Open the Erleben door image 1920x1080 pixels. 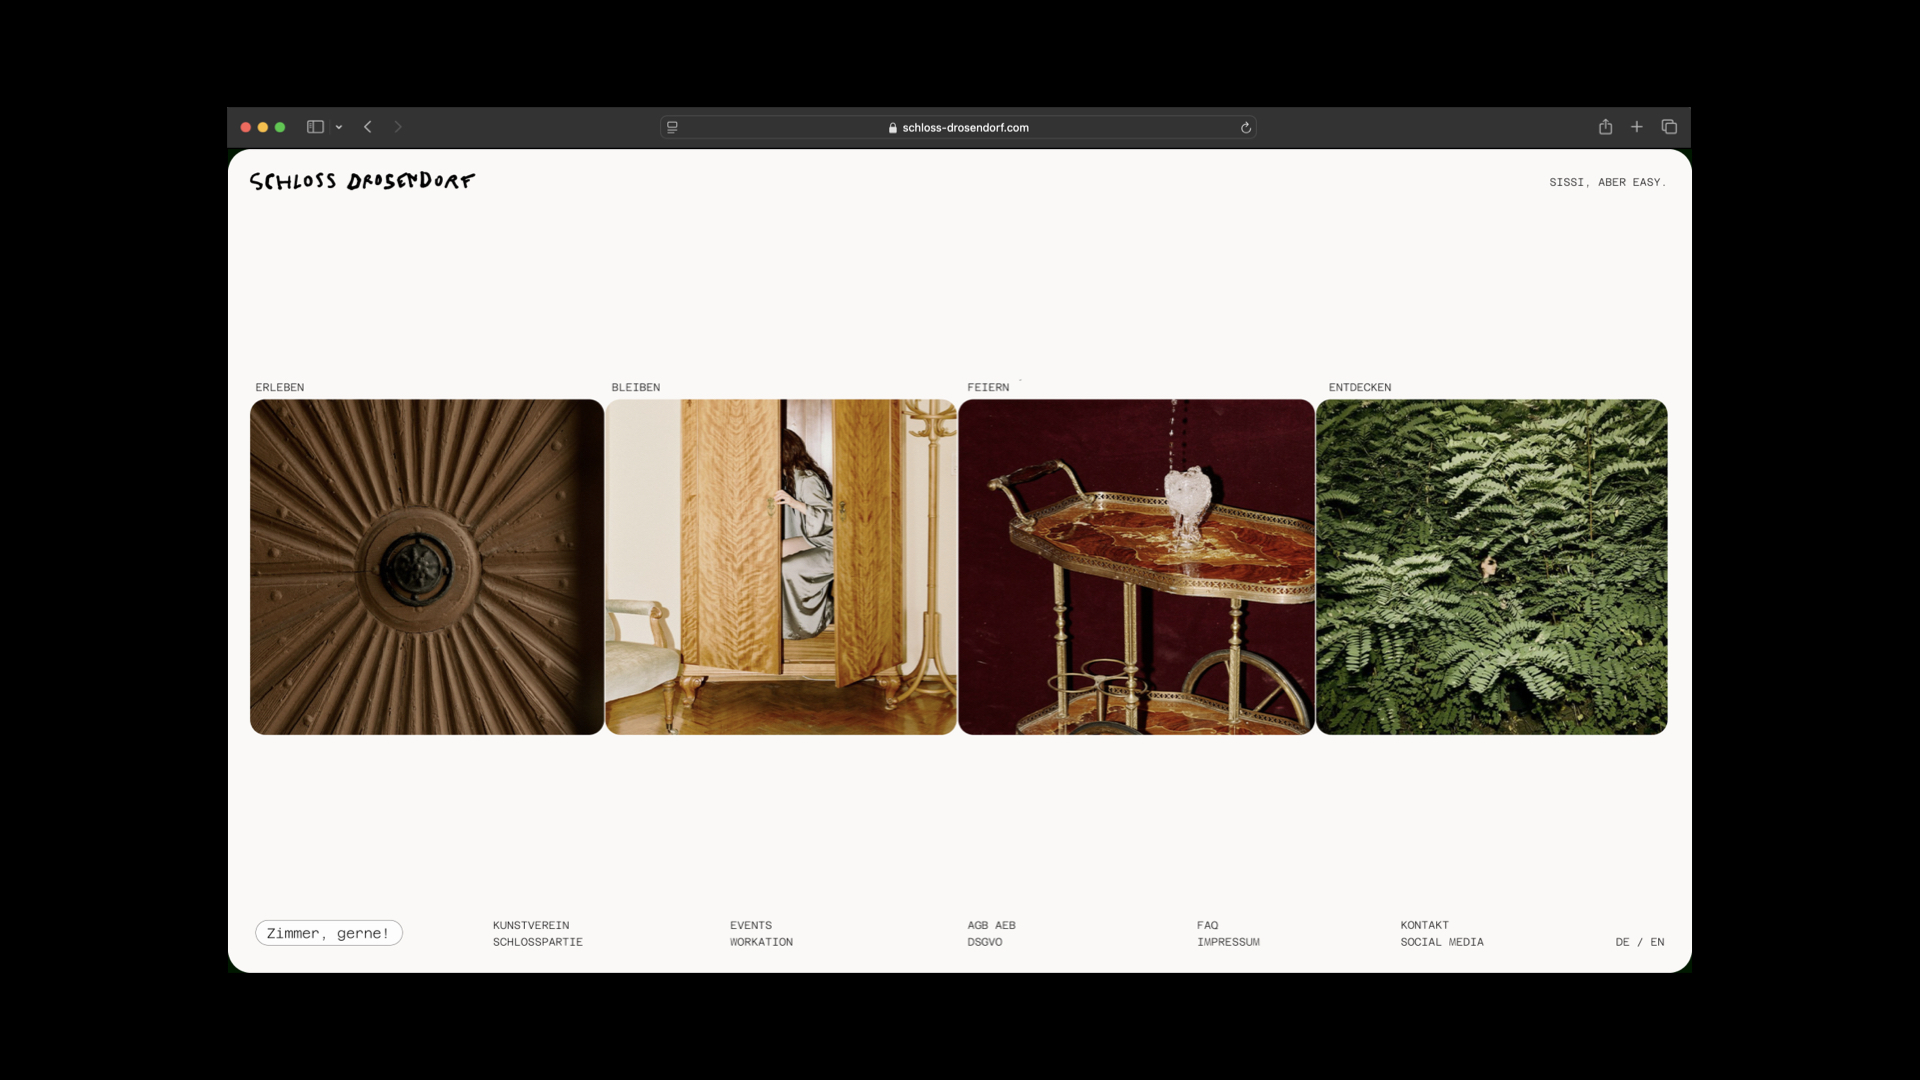tap(427, 567)
